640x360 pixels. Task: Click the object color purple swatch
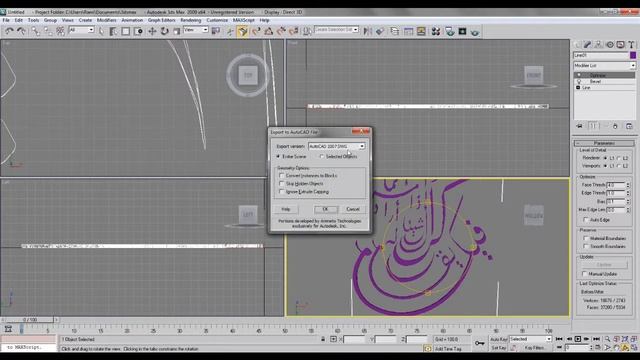tap(633, 55)
